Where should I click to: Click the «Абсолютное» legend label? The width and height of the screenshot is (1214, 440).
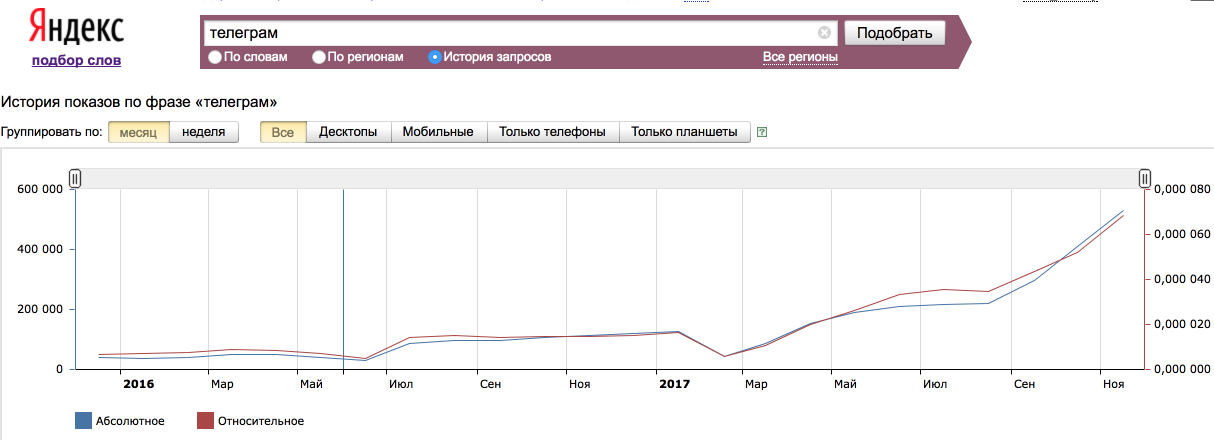(x=131, y=421)
